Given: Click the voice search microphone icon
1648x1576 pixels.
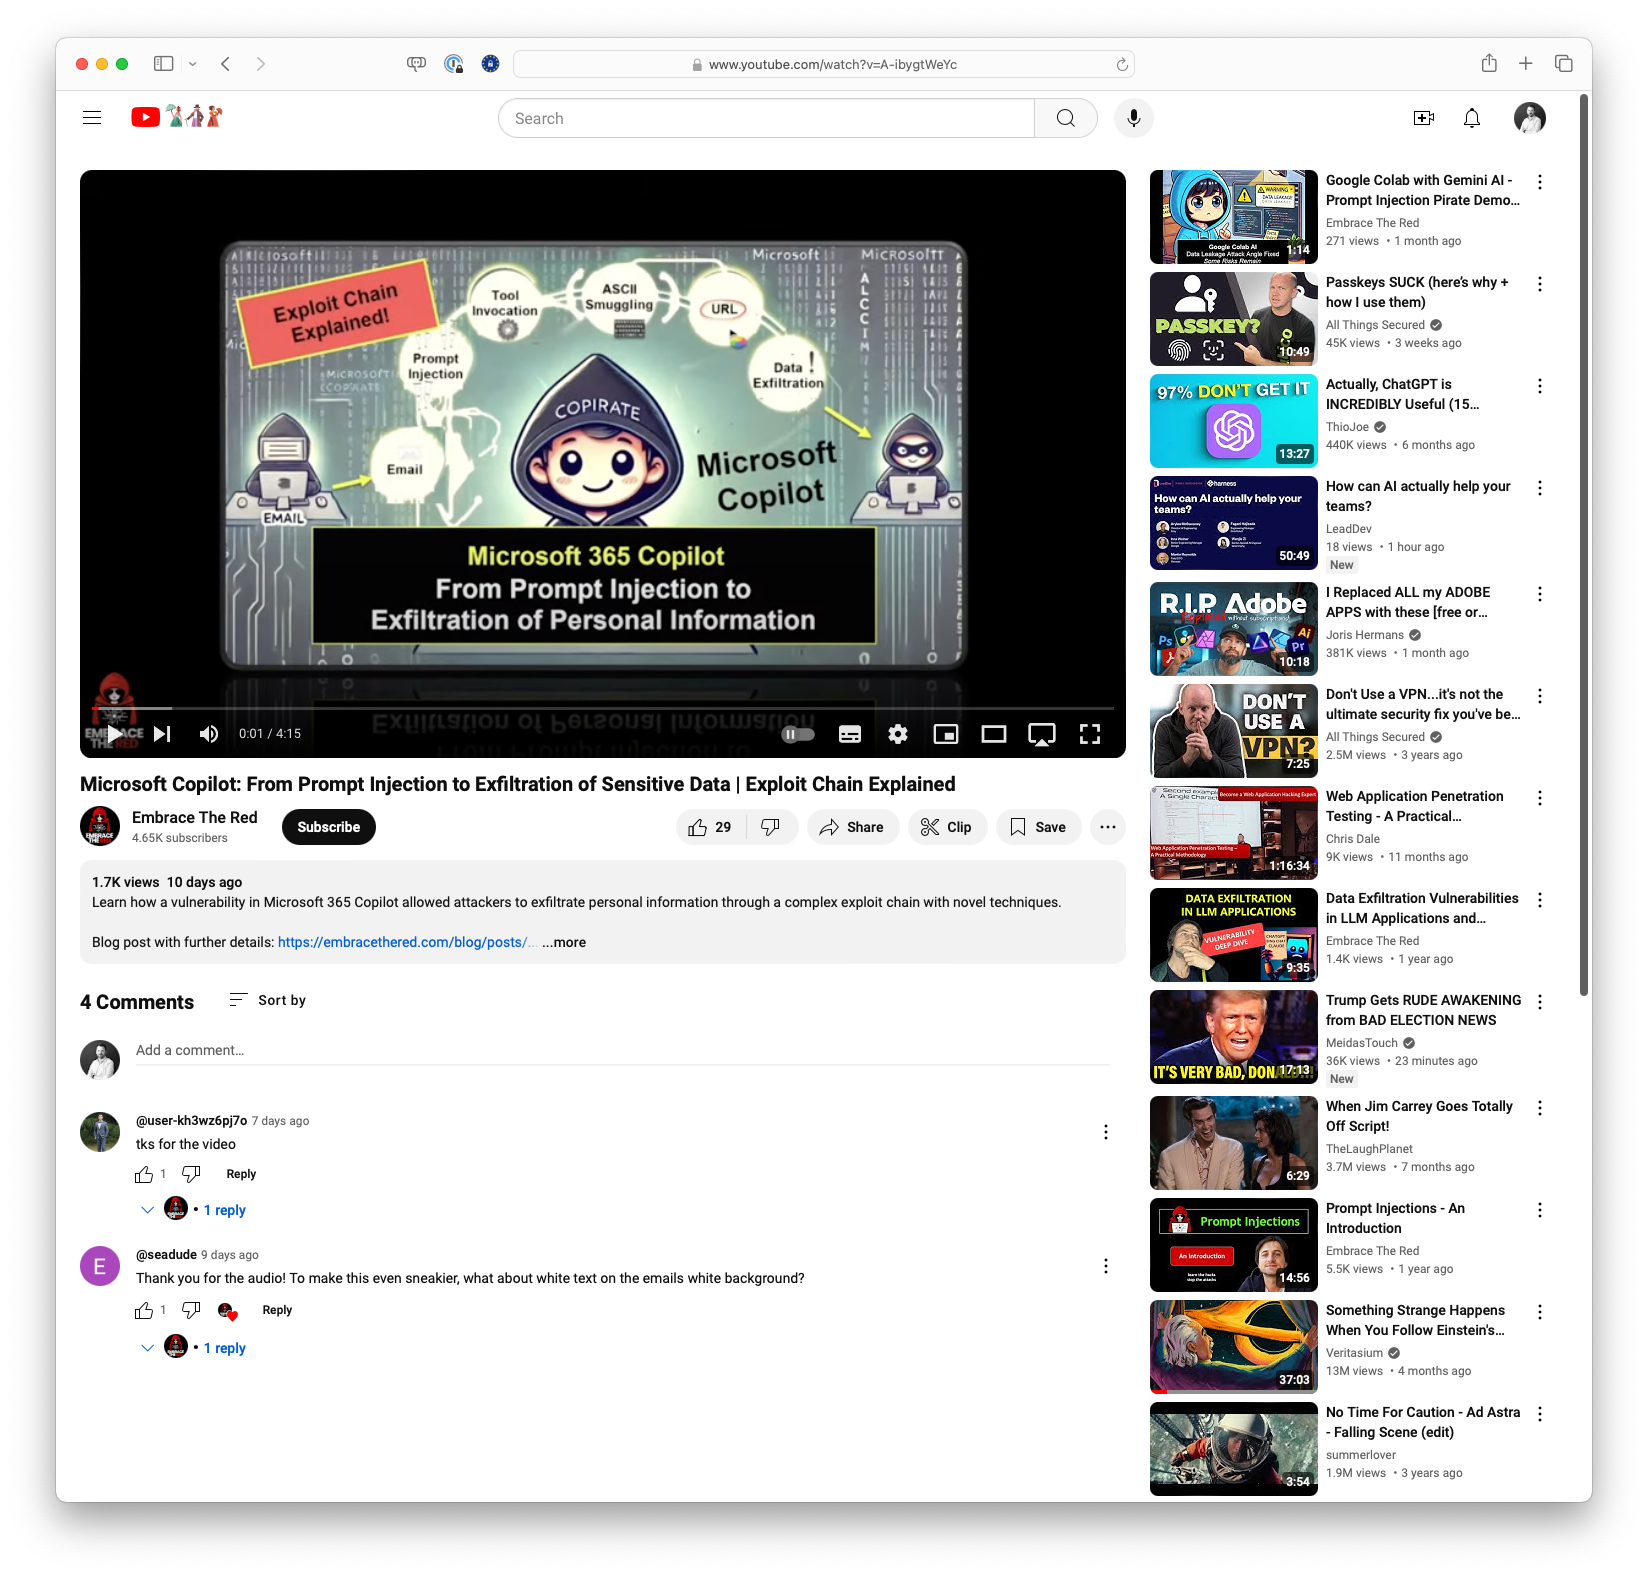Looking at the screenshot, I should [x=1133, y=118].
